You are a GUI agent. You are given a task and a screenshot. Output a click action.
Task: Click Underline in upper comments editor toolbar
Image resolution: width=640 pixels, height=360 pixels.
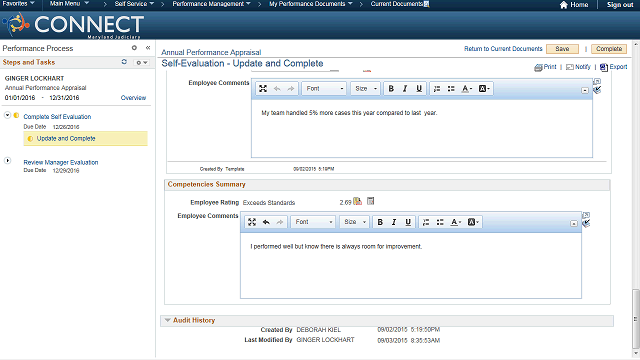(419, 89)
